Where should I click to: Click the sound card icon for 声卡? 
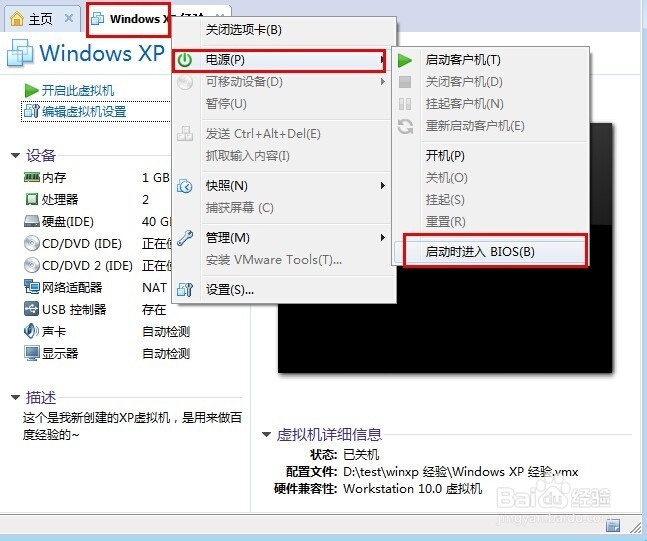coord(32,331)
